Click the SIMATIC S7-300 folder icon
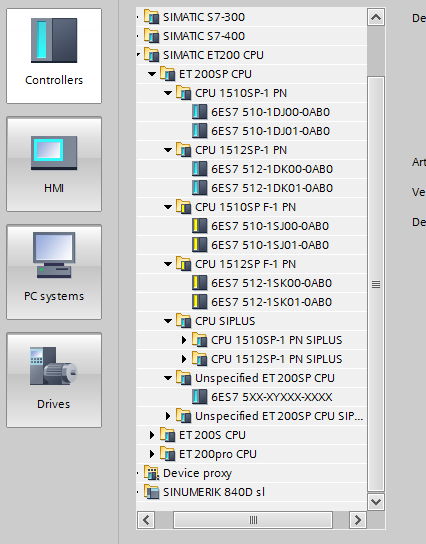The image size is (426, 544). point(152,17)
